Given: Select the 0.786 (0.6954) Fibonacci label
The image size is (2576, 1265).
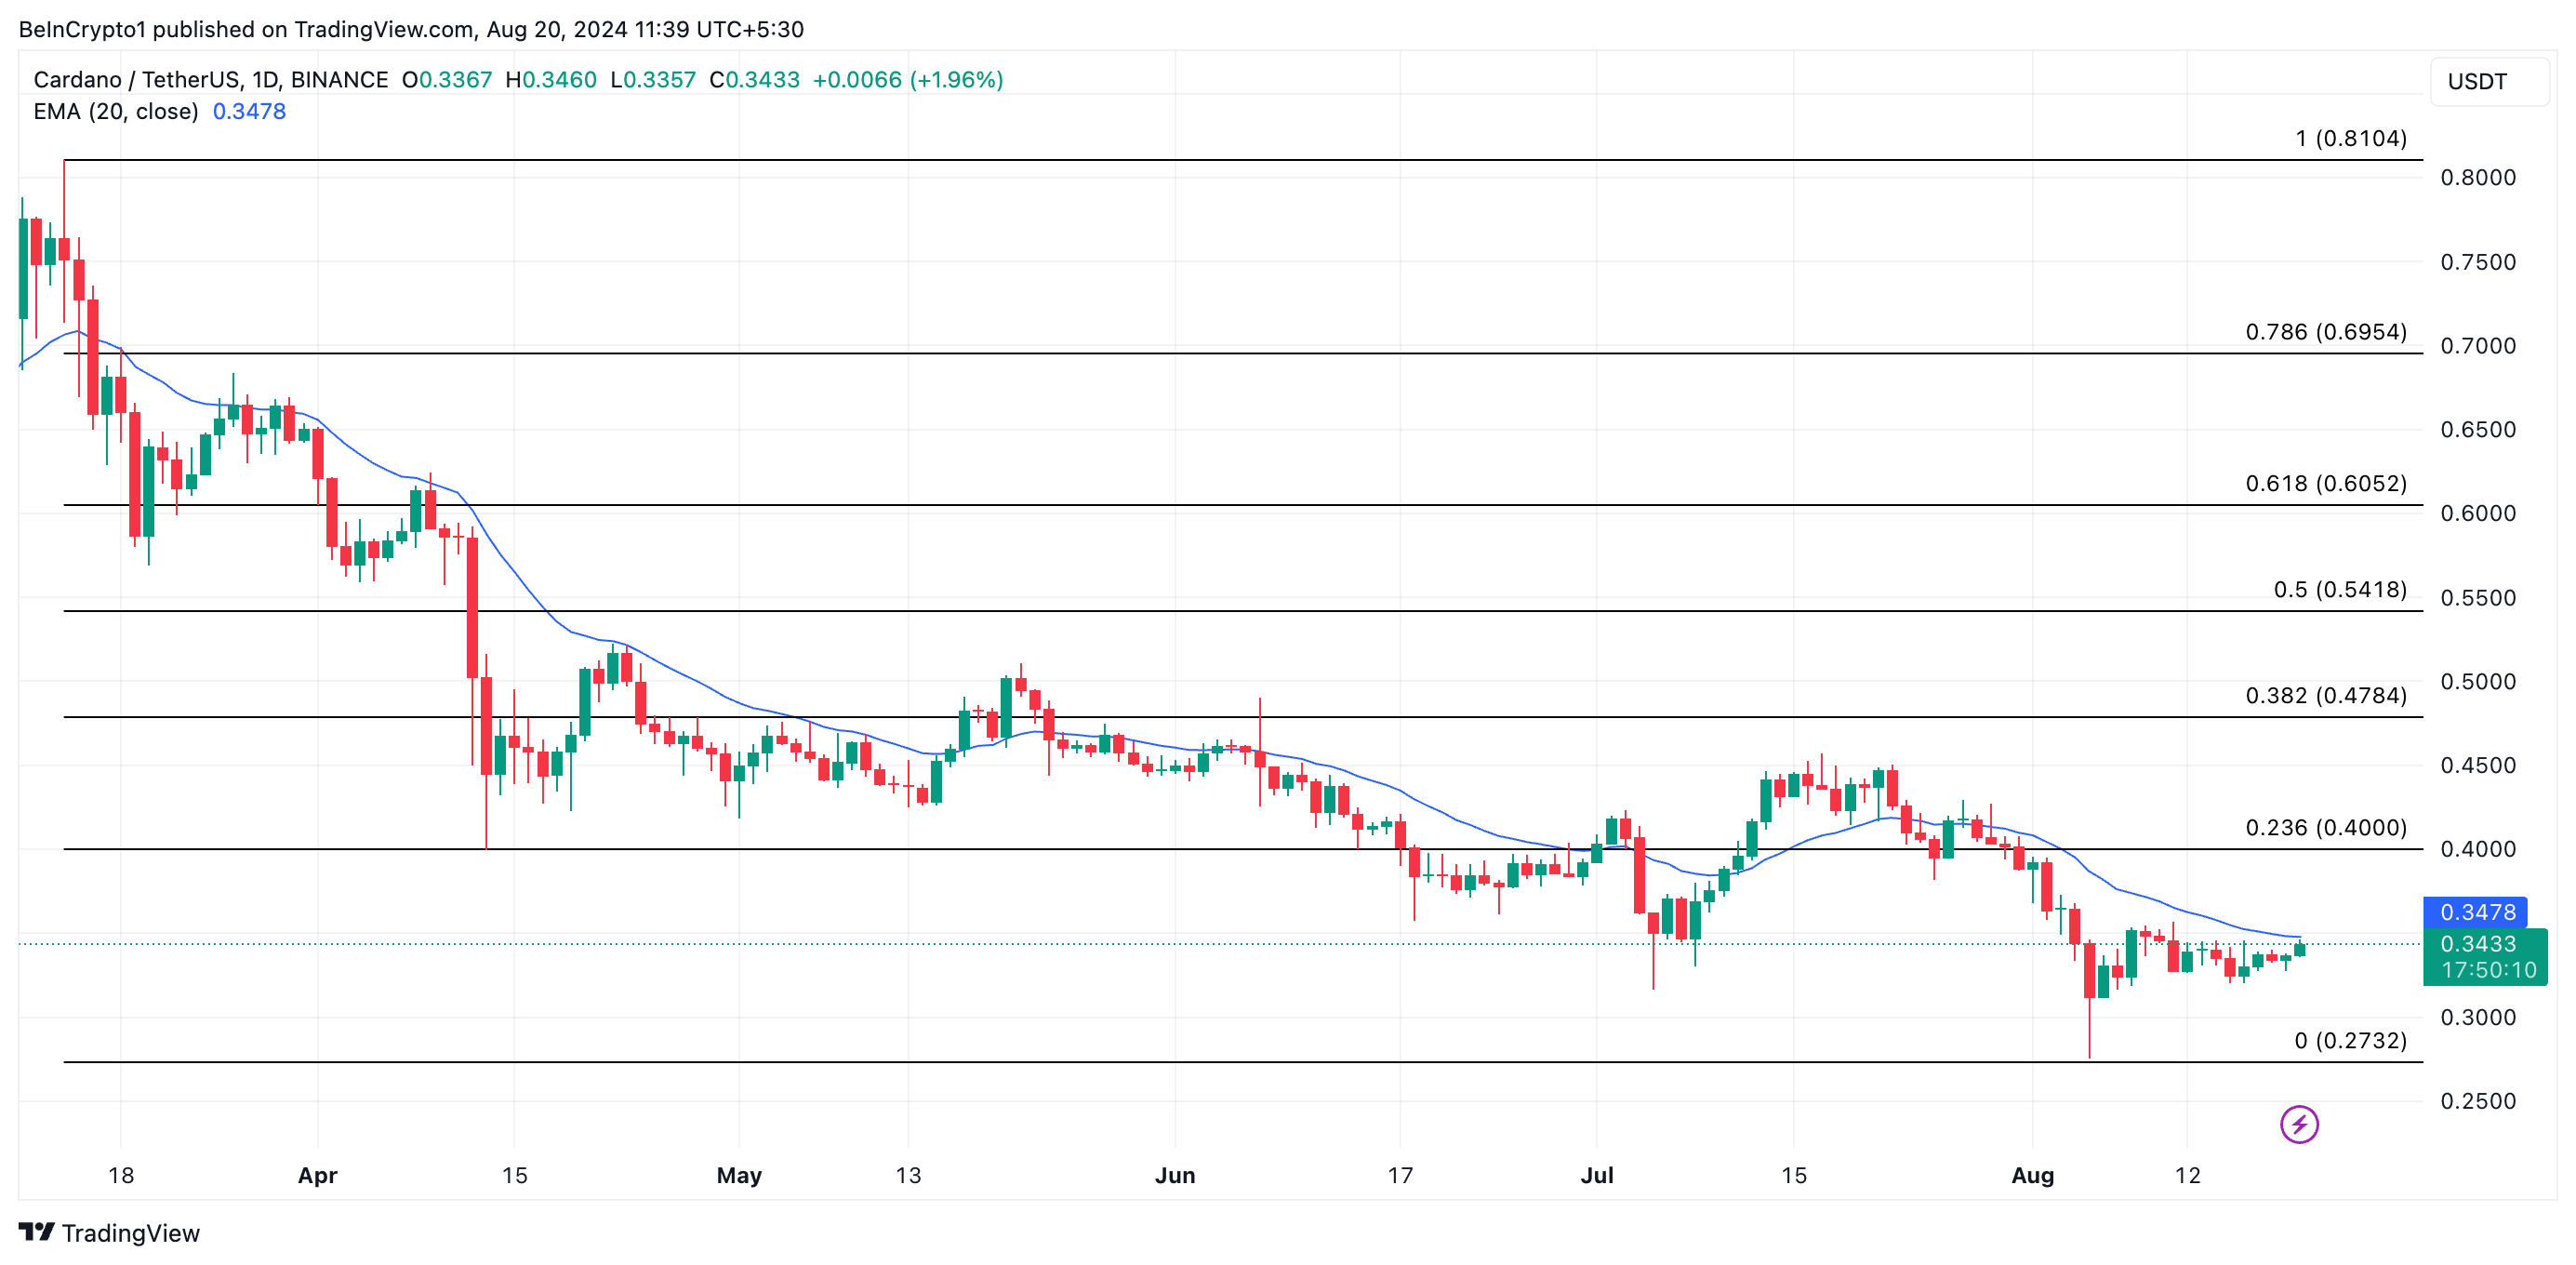Looking at the screenshot, I should pyautogui.click(x=2325, y=331).
